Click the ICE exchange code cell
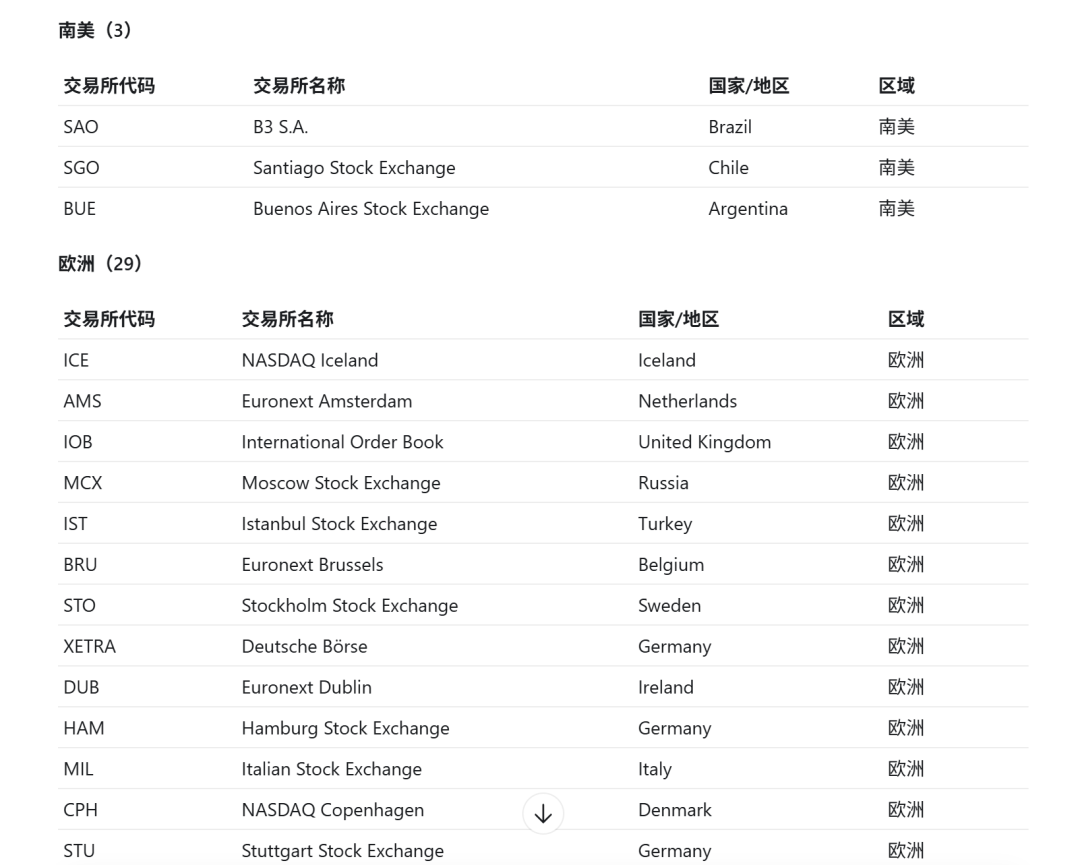1080x865 pixels. click(x=76, y=360)
